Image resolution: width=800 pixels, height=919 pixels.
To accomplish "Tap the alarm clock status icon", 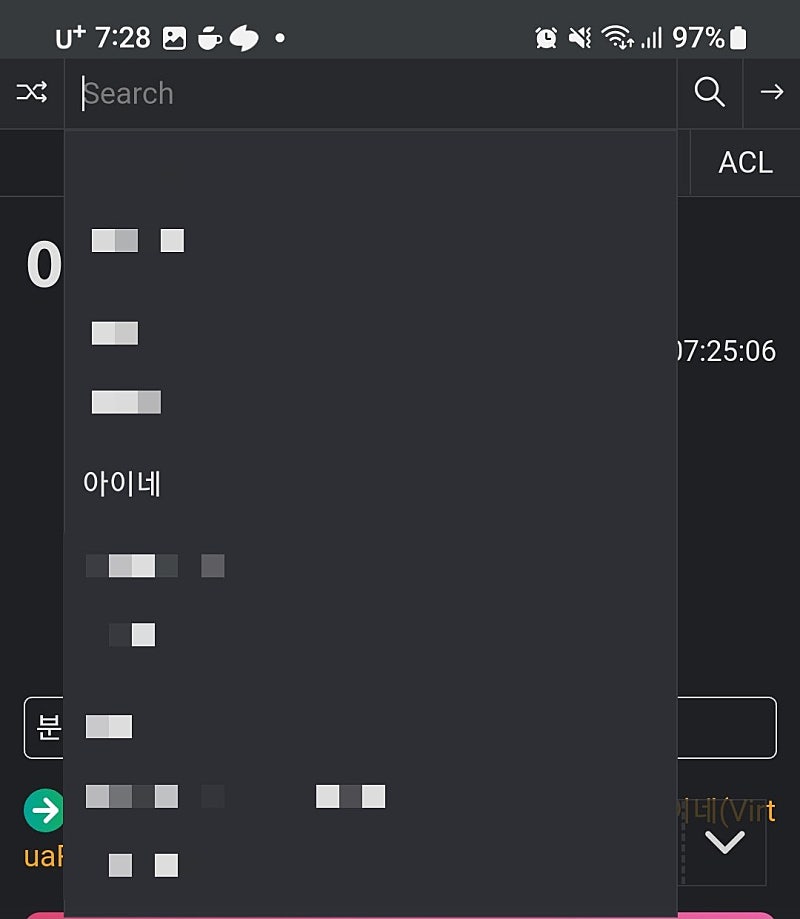I will tap(546, 38).
